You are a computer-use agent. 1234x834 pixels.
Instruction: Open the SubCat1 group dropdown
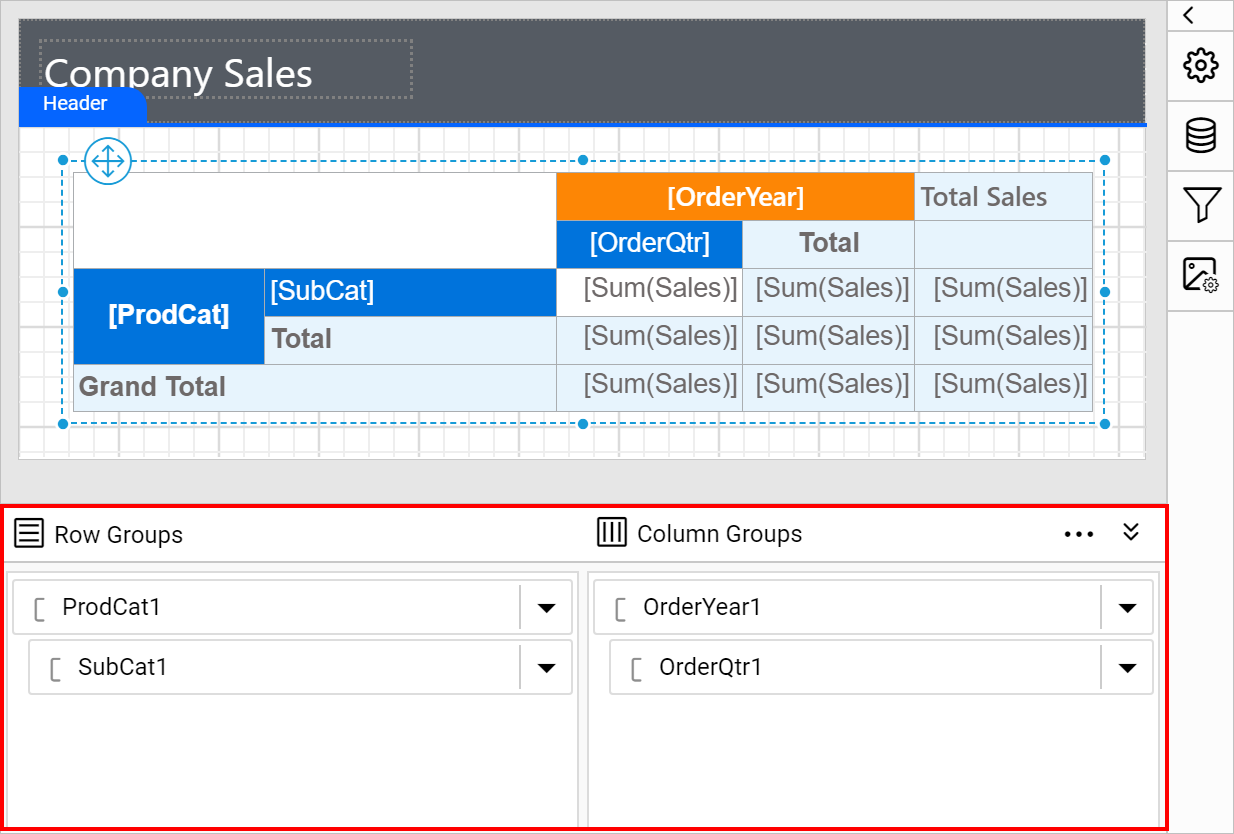[x=546, y=667]
